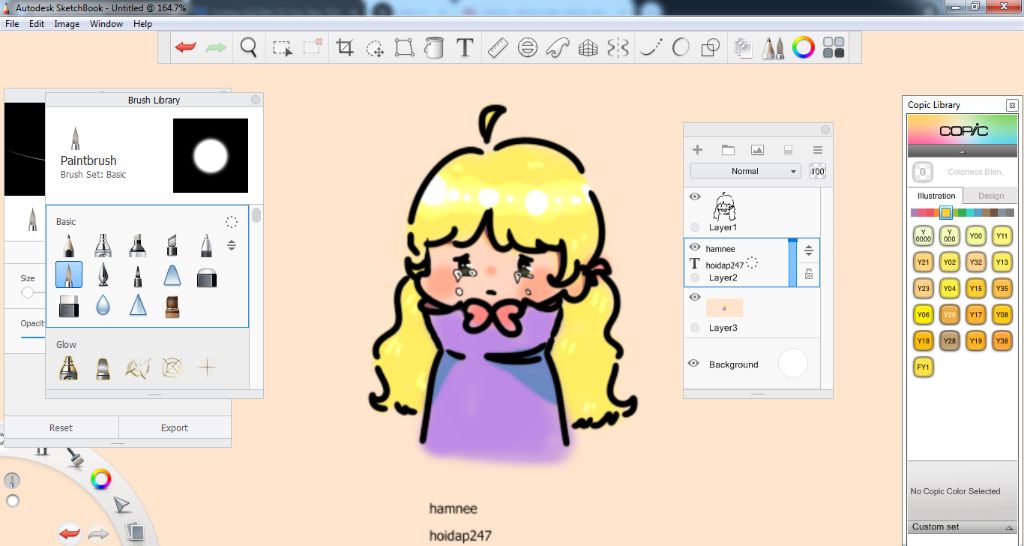Click the Reset button in brush properties
The image size is (1024, 546).
point(61,428)
